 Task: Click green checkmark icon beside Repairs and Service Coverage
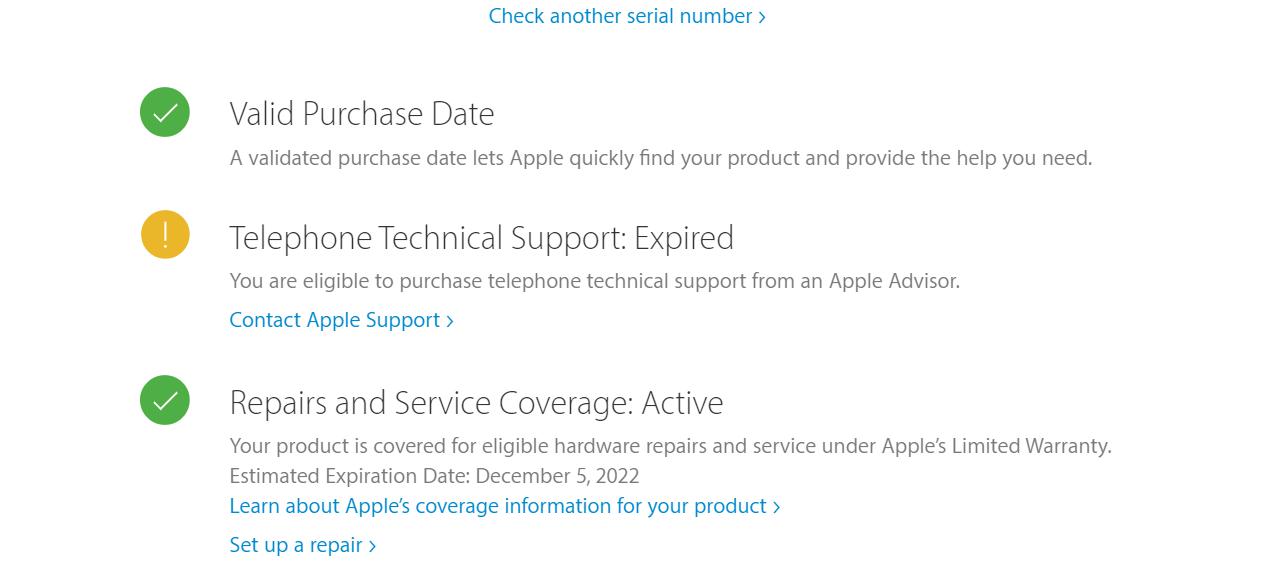[x=165, y=400]
